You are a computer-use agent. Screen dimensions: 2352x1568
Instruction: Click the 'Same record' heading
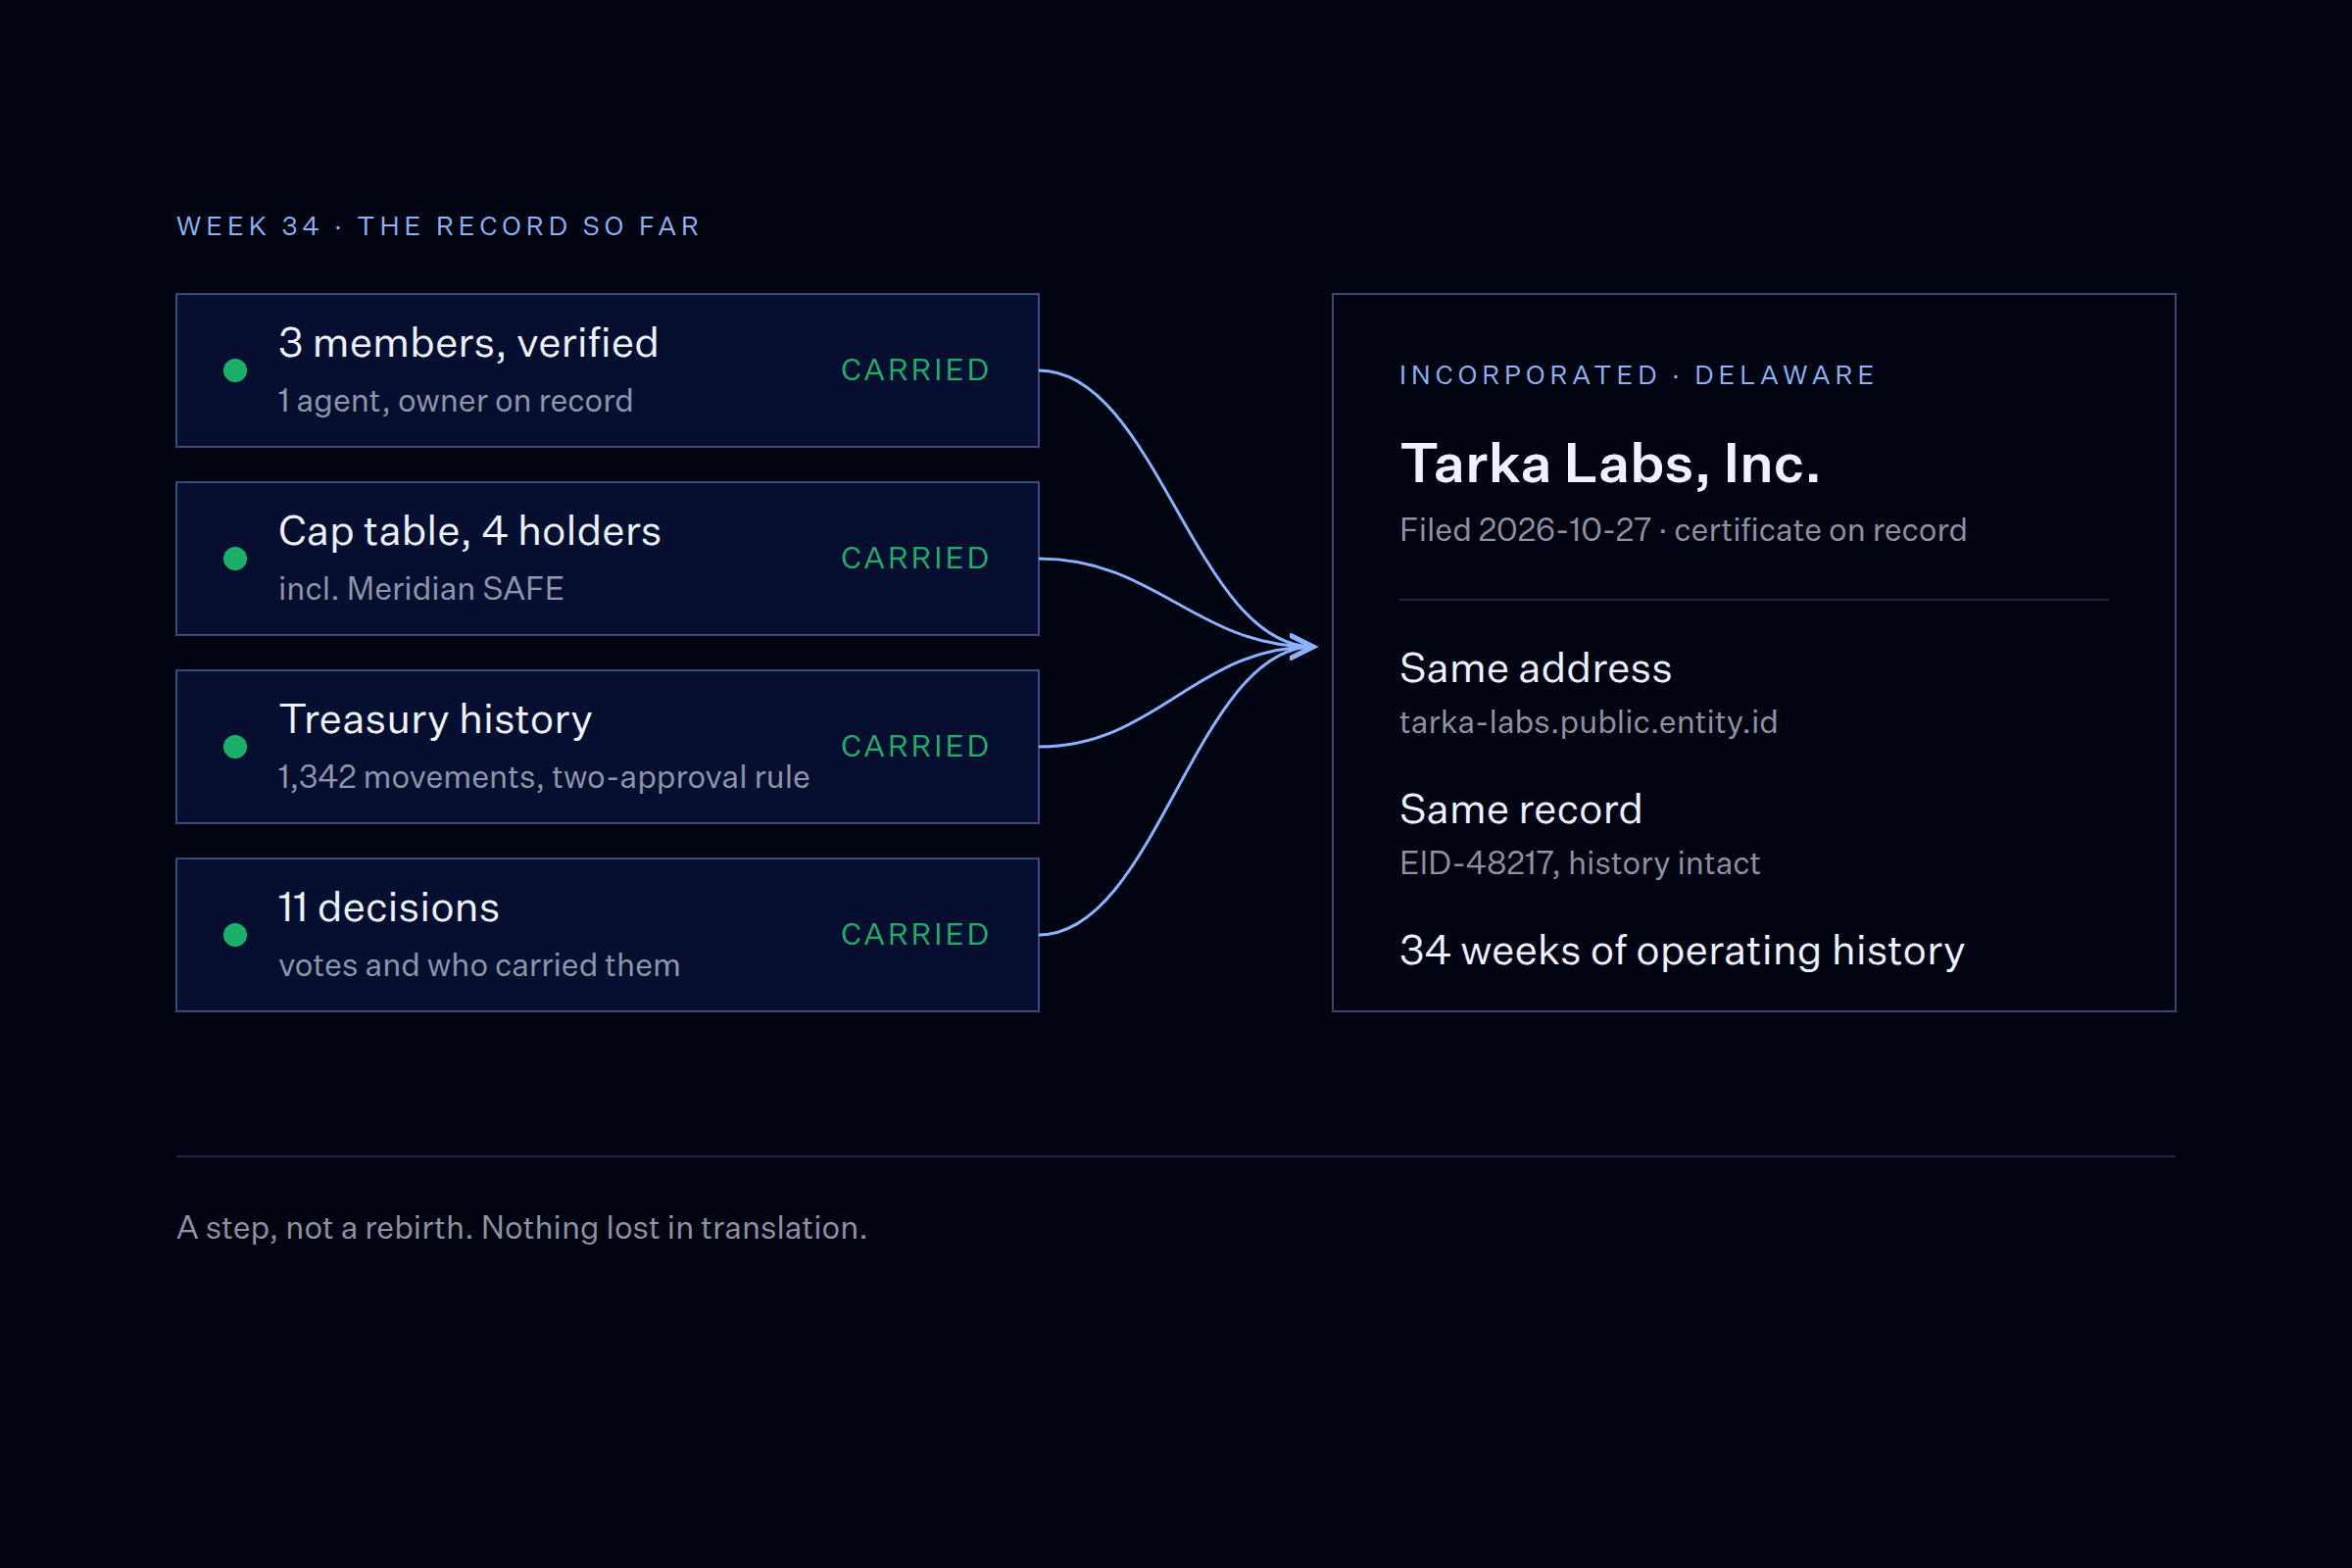[x=1520, y=809]
